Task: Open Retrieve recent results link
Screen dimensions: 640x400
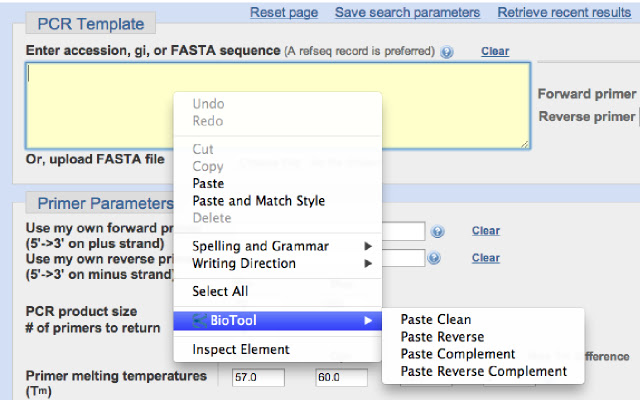Action: pyautogui.click(x=564, y=13)
